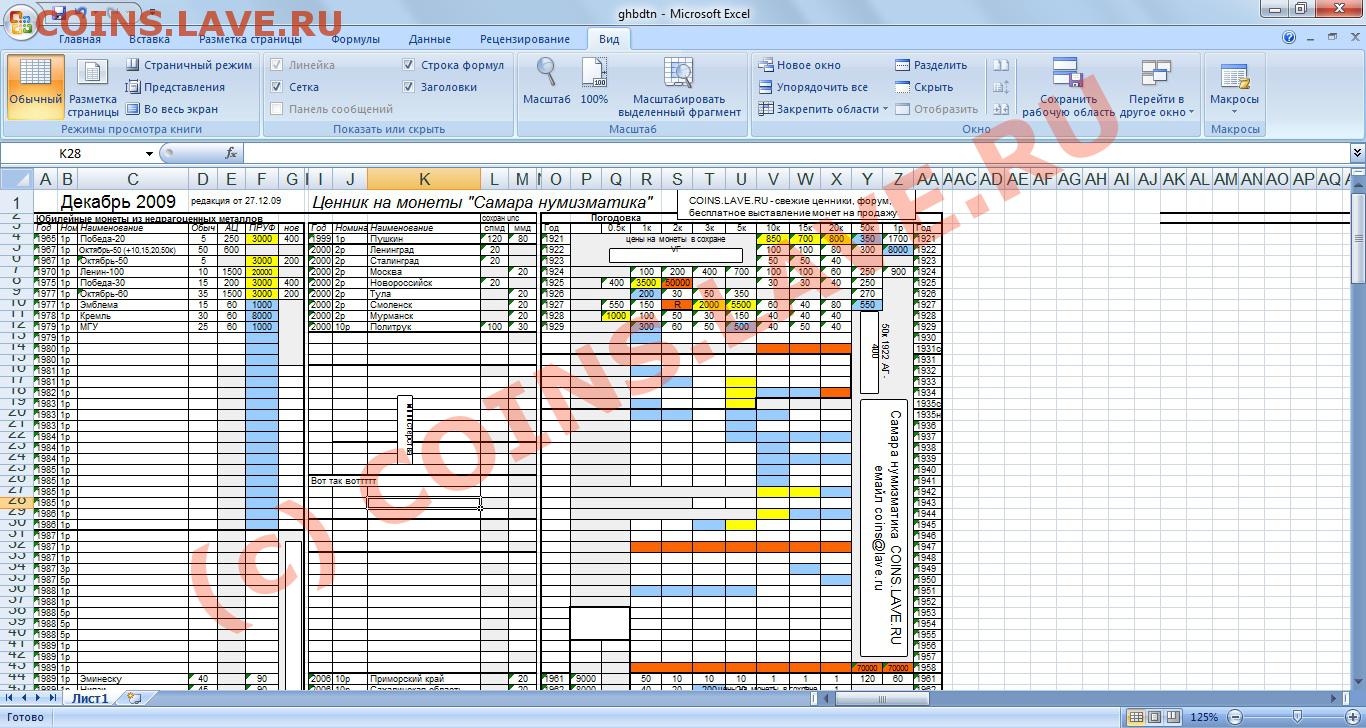
Task: Click Разделить window split
Action: click(x=930, y=65)
